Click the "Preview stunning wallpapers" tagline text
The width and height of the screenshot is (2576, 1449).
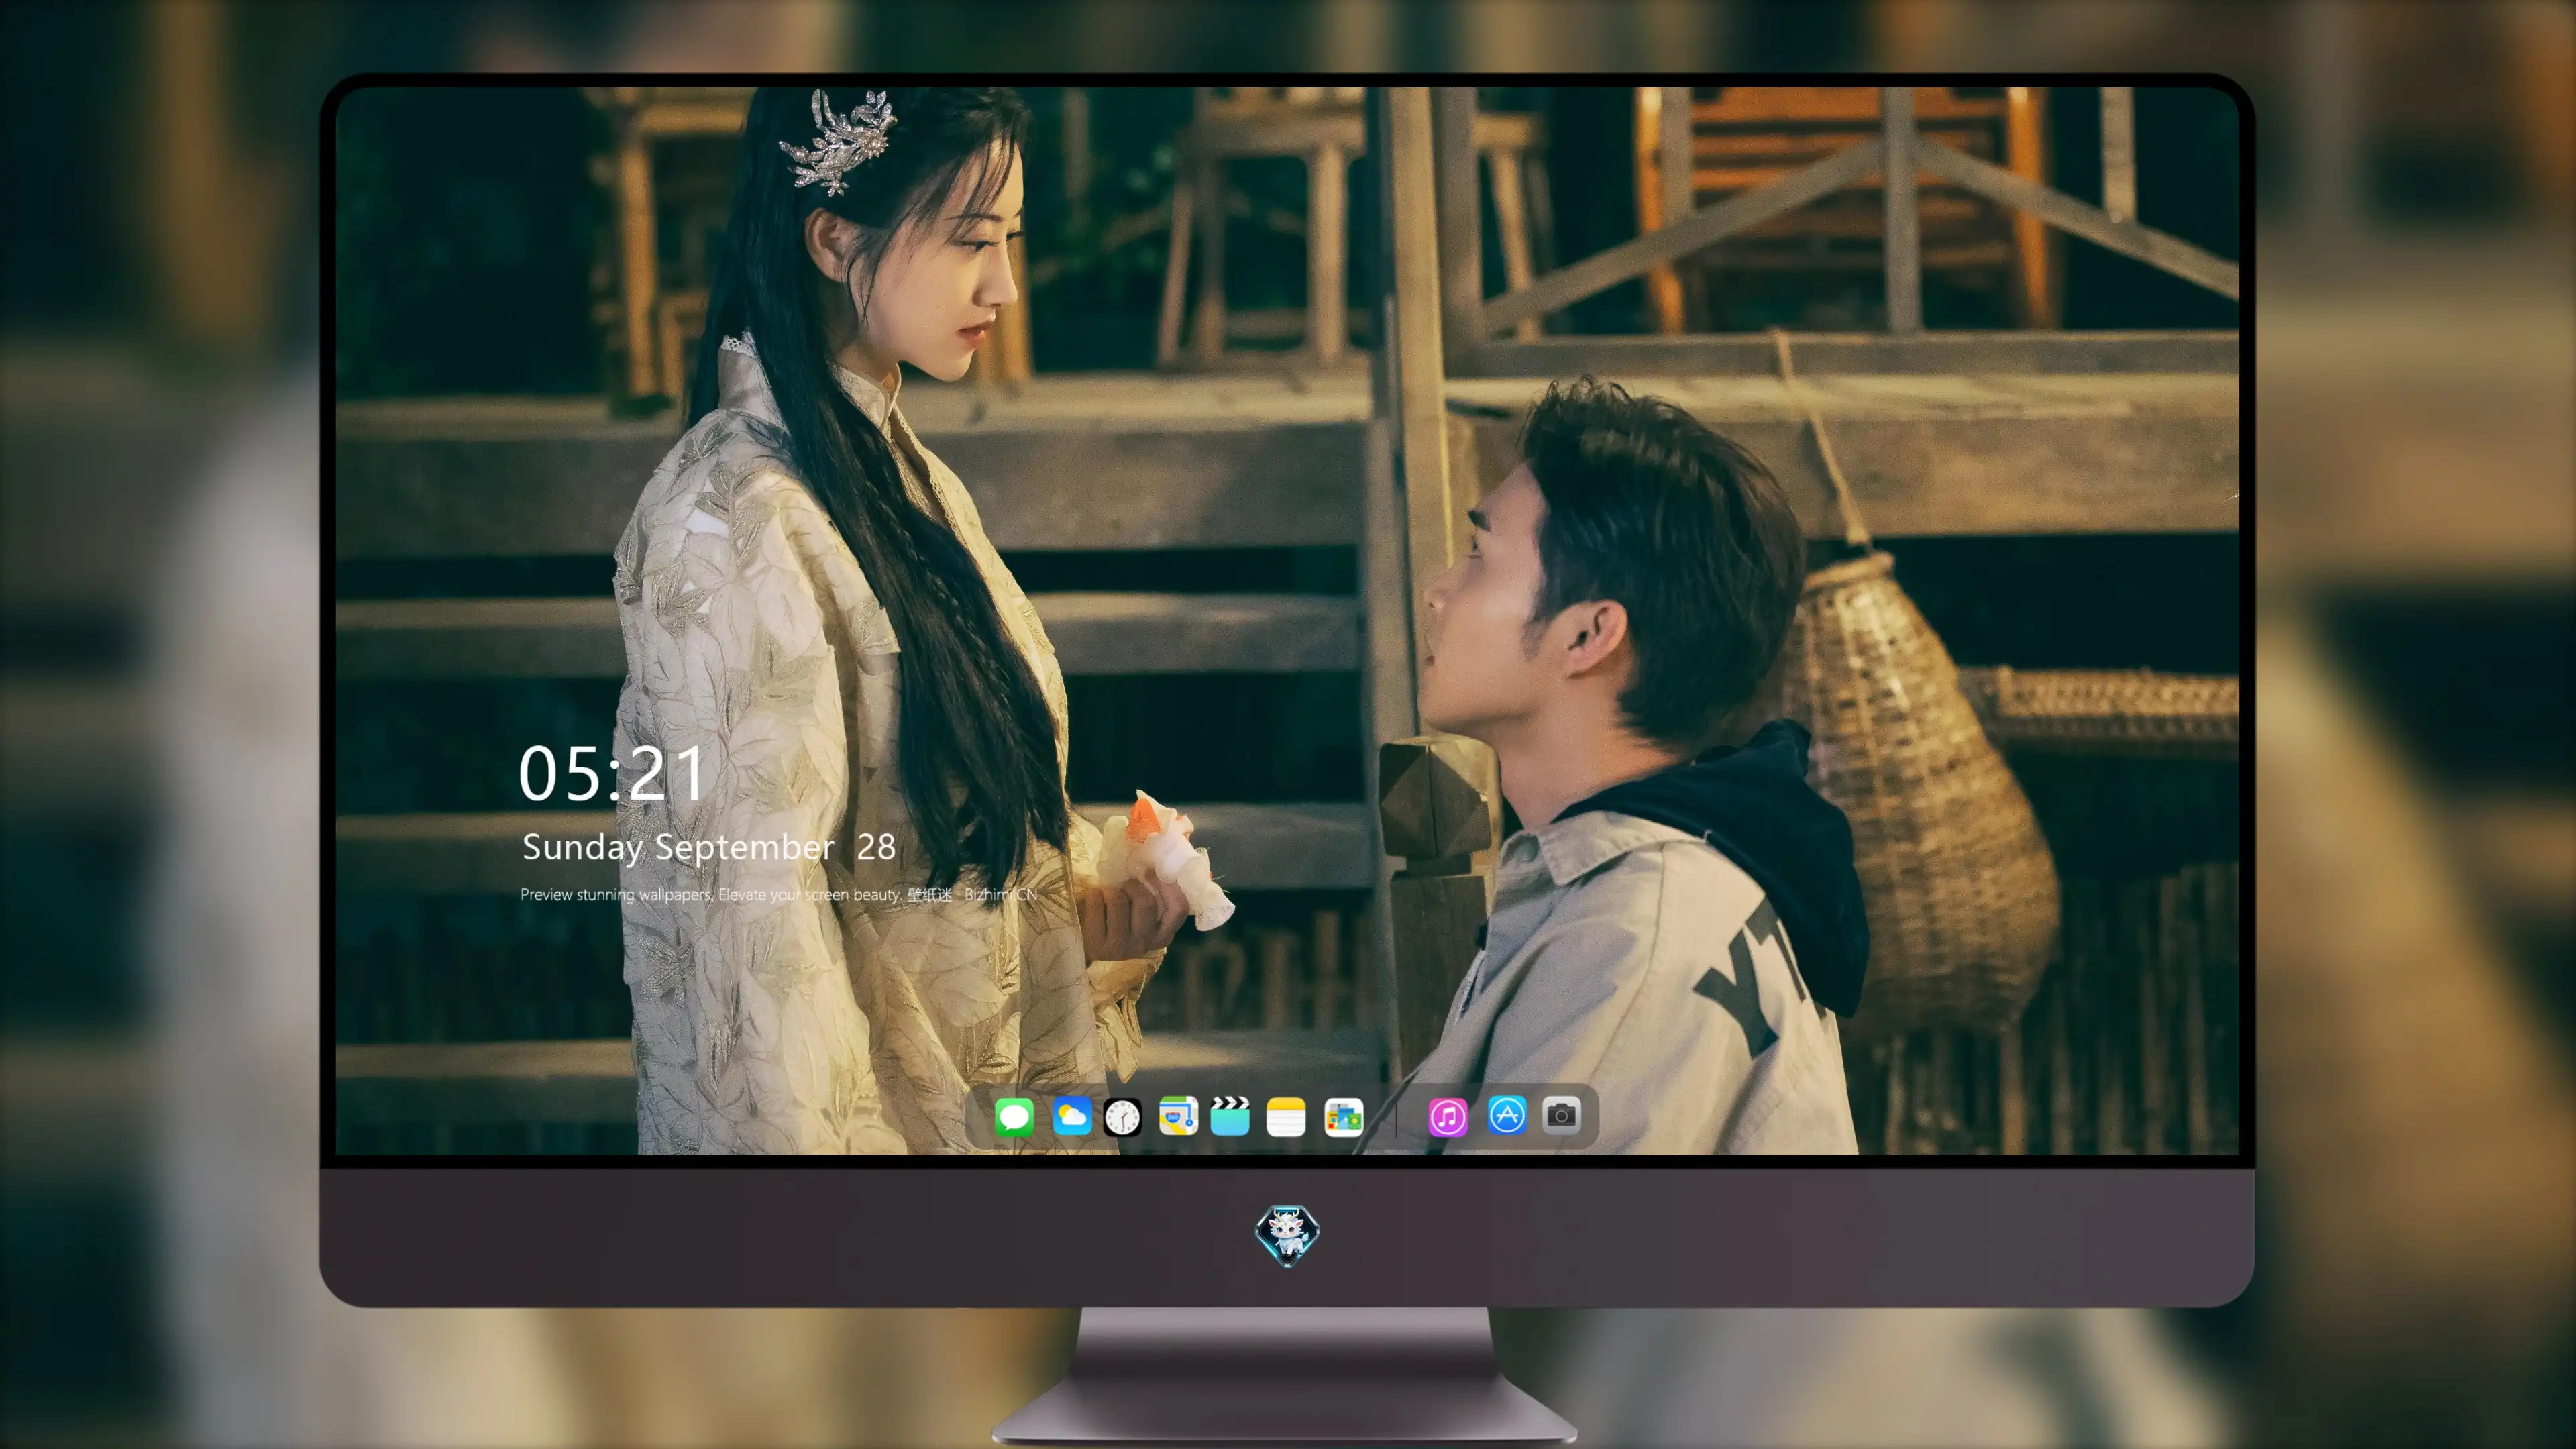[x=779, y=894]
